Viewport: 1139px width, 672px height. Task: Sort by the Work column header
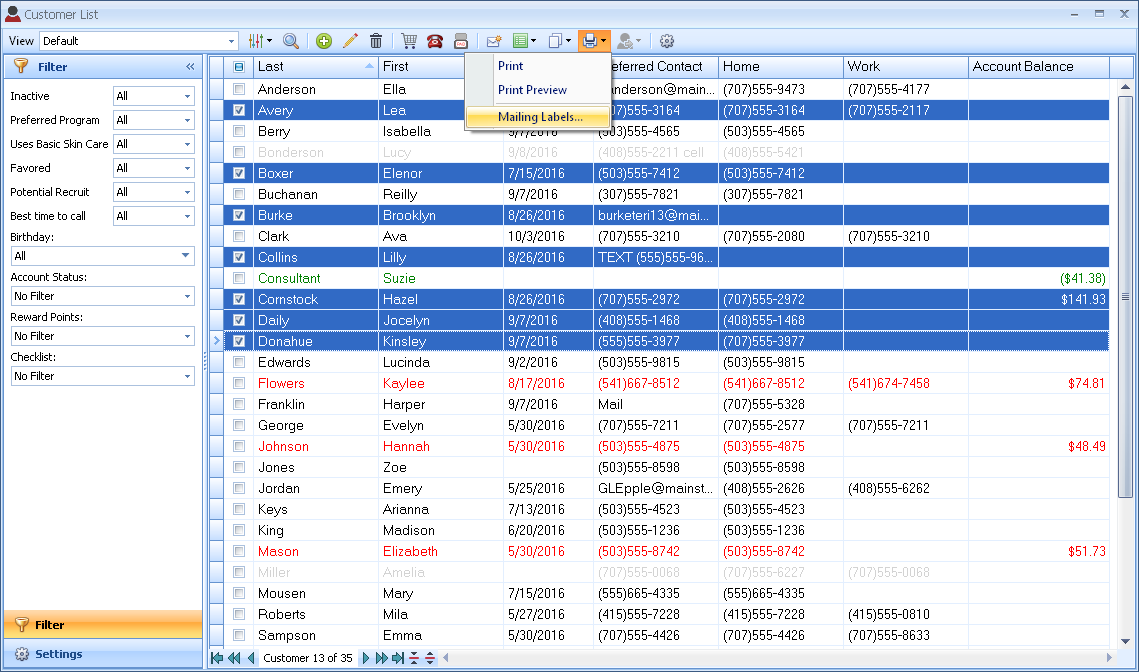point(905,67)
